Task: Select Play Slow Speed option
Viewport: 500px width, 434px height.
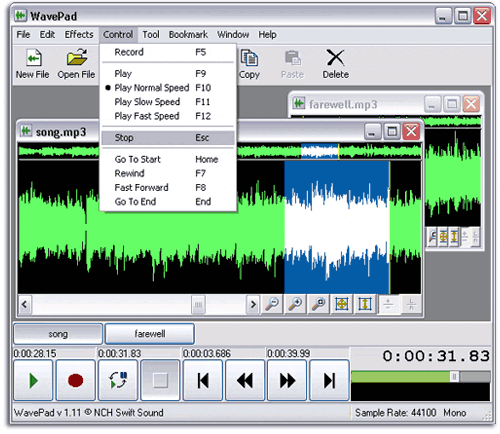Action: [168, 102]
